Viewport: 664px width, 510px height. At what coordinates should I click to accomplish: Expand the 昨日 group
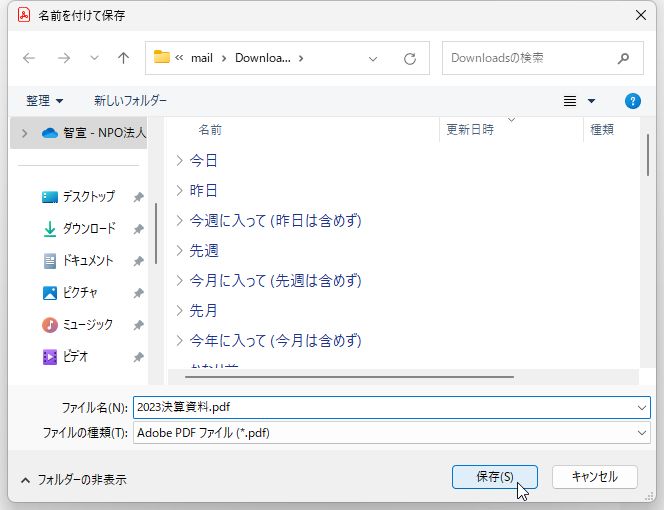pos(180,191)
